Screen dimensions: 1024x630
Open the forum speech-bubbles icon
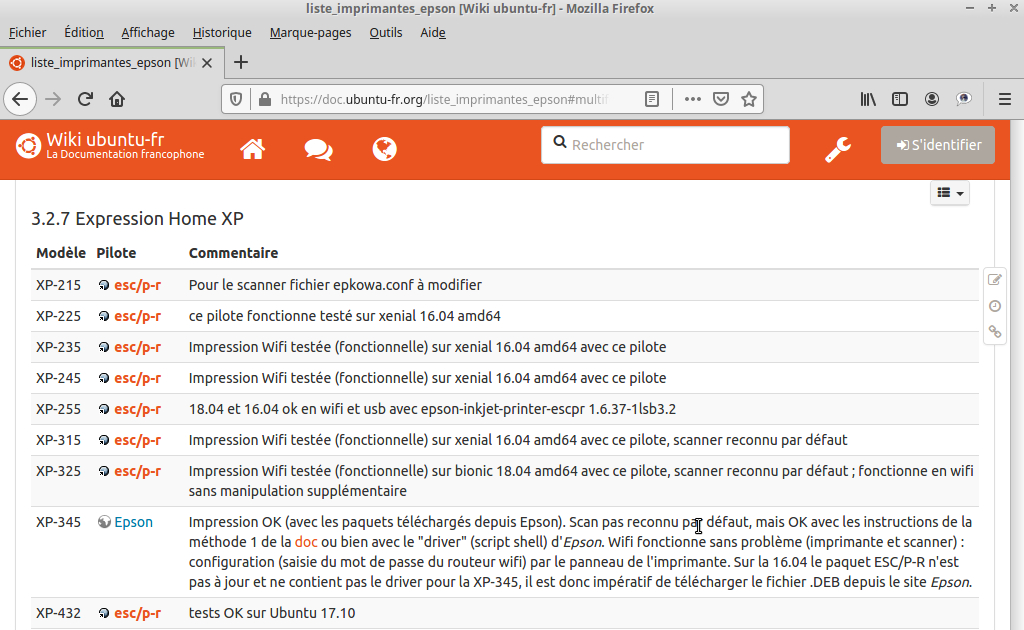point(319,150)
